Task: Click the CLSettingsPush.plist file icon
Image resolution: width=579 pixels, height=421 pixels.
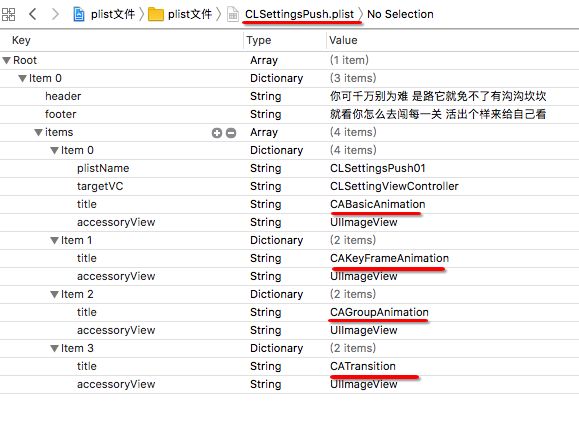Action: (x=233, y=14)
